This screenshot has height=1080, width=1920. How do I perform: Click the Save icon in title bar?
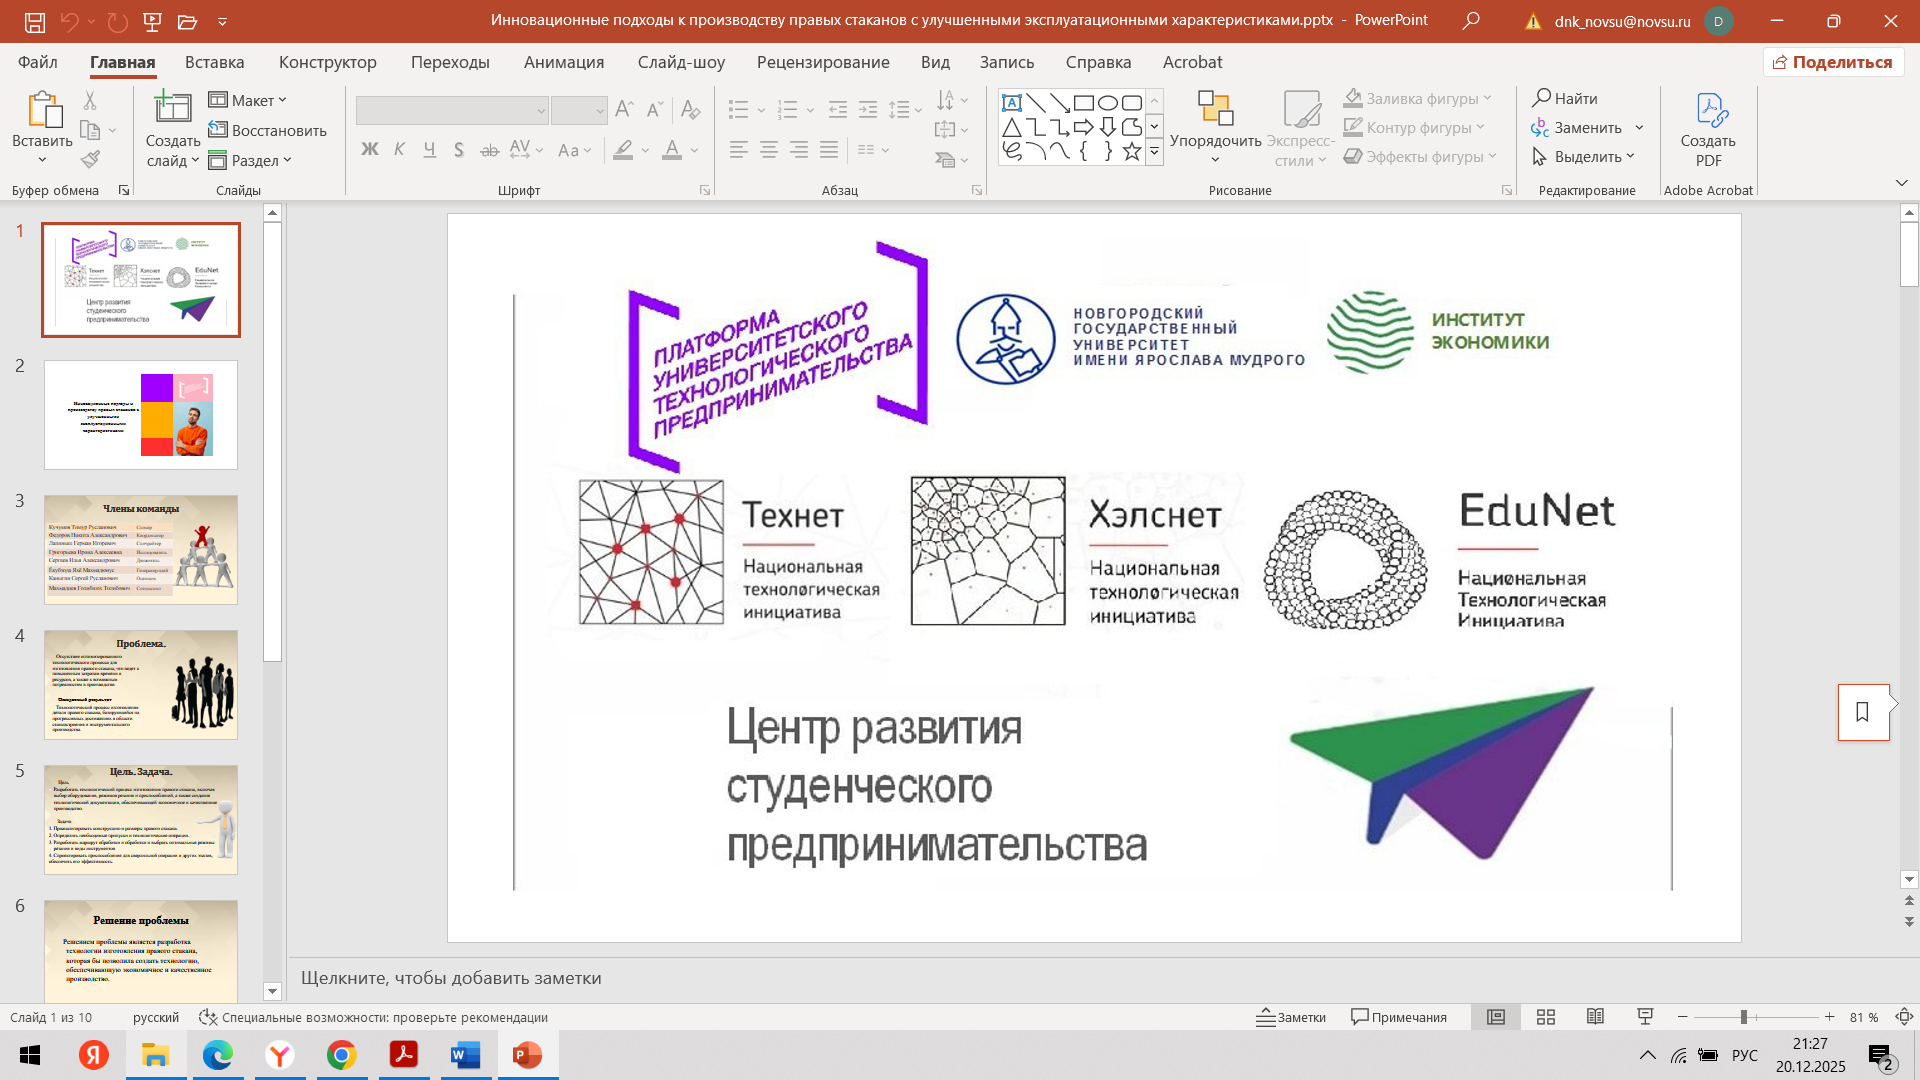(34, 21)
